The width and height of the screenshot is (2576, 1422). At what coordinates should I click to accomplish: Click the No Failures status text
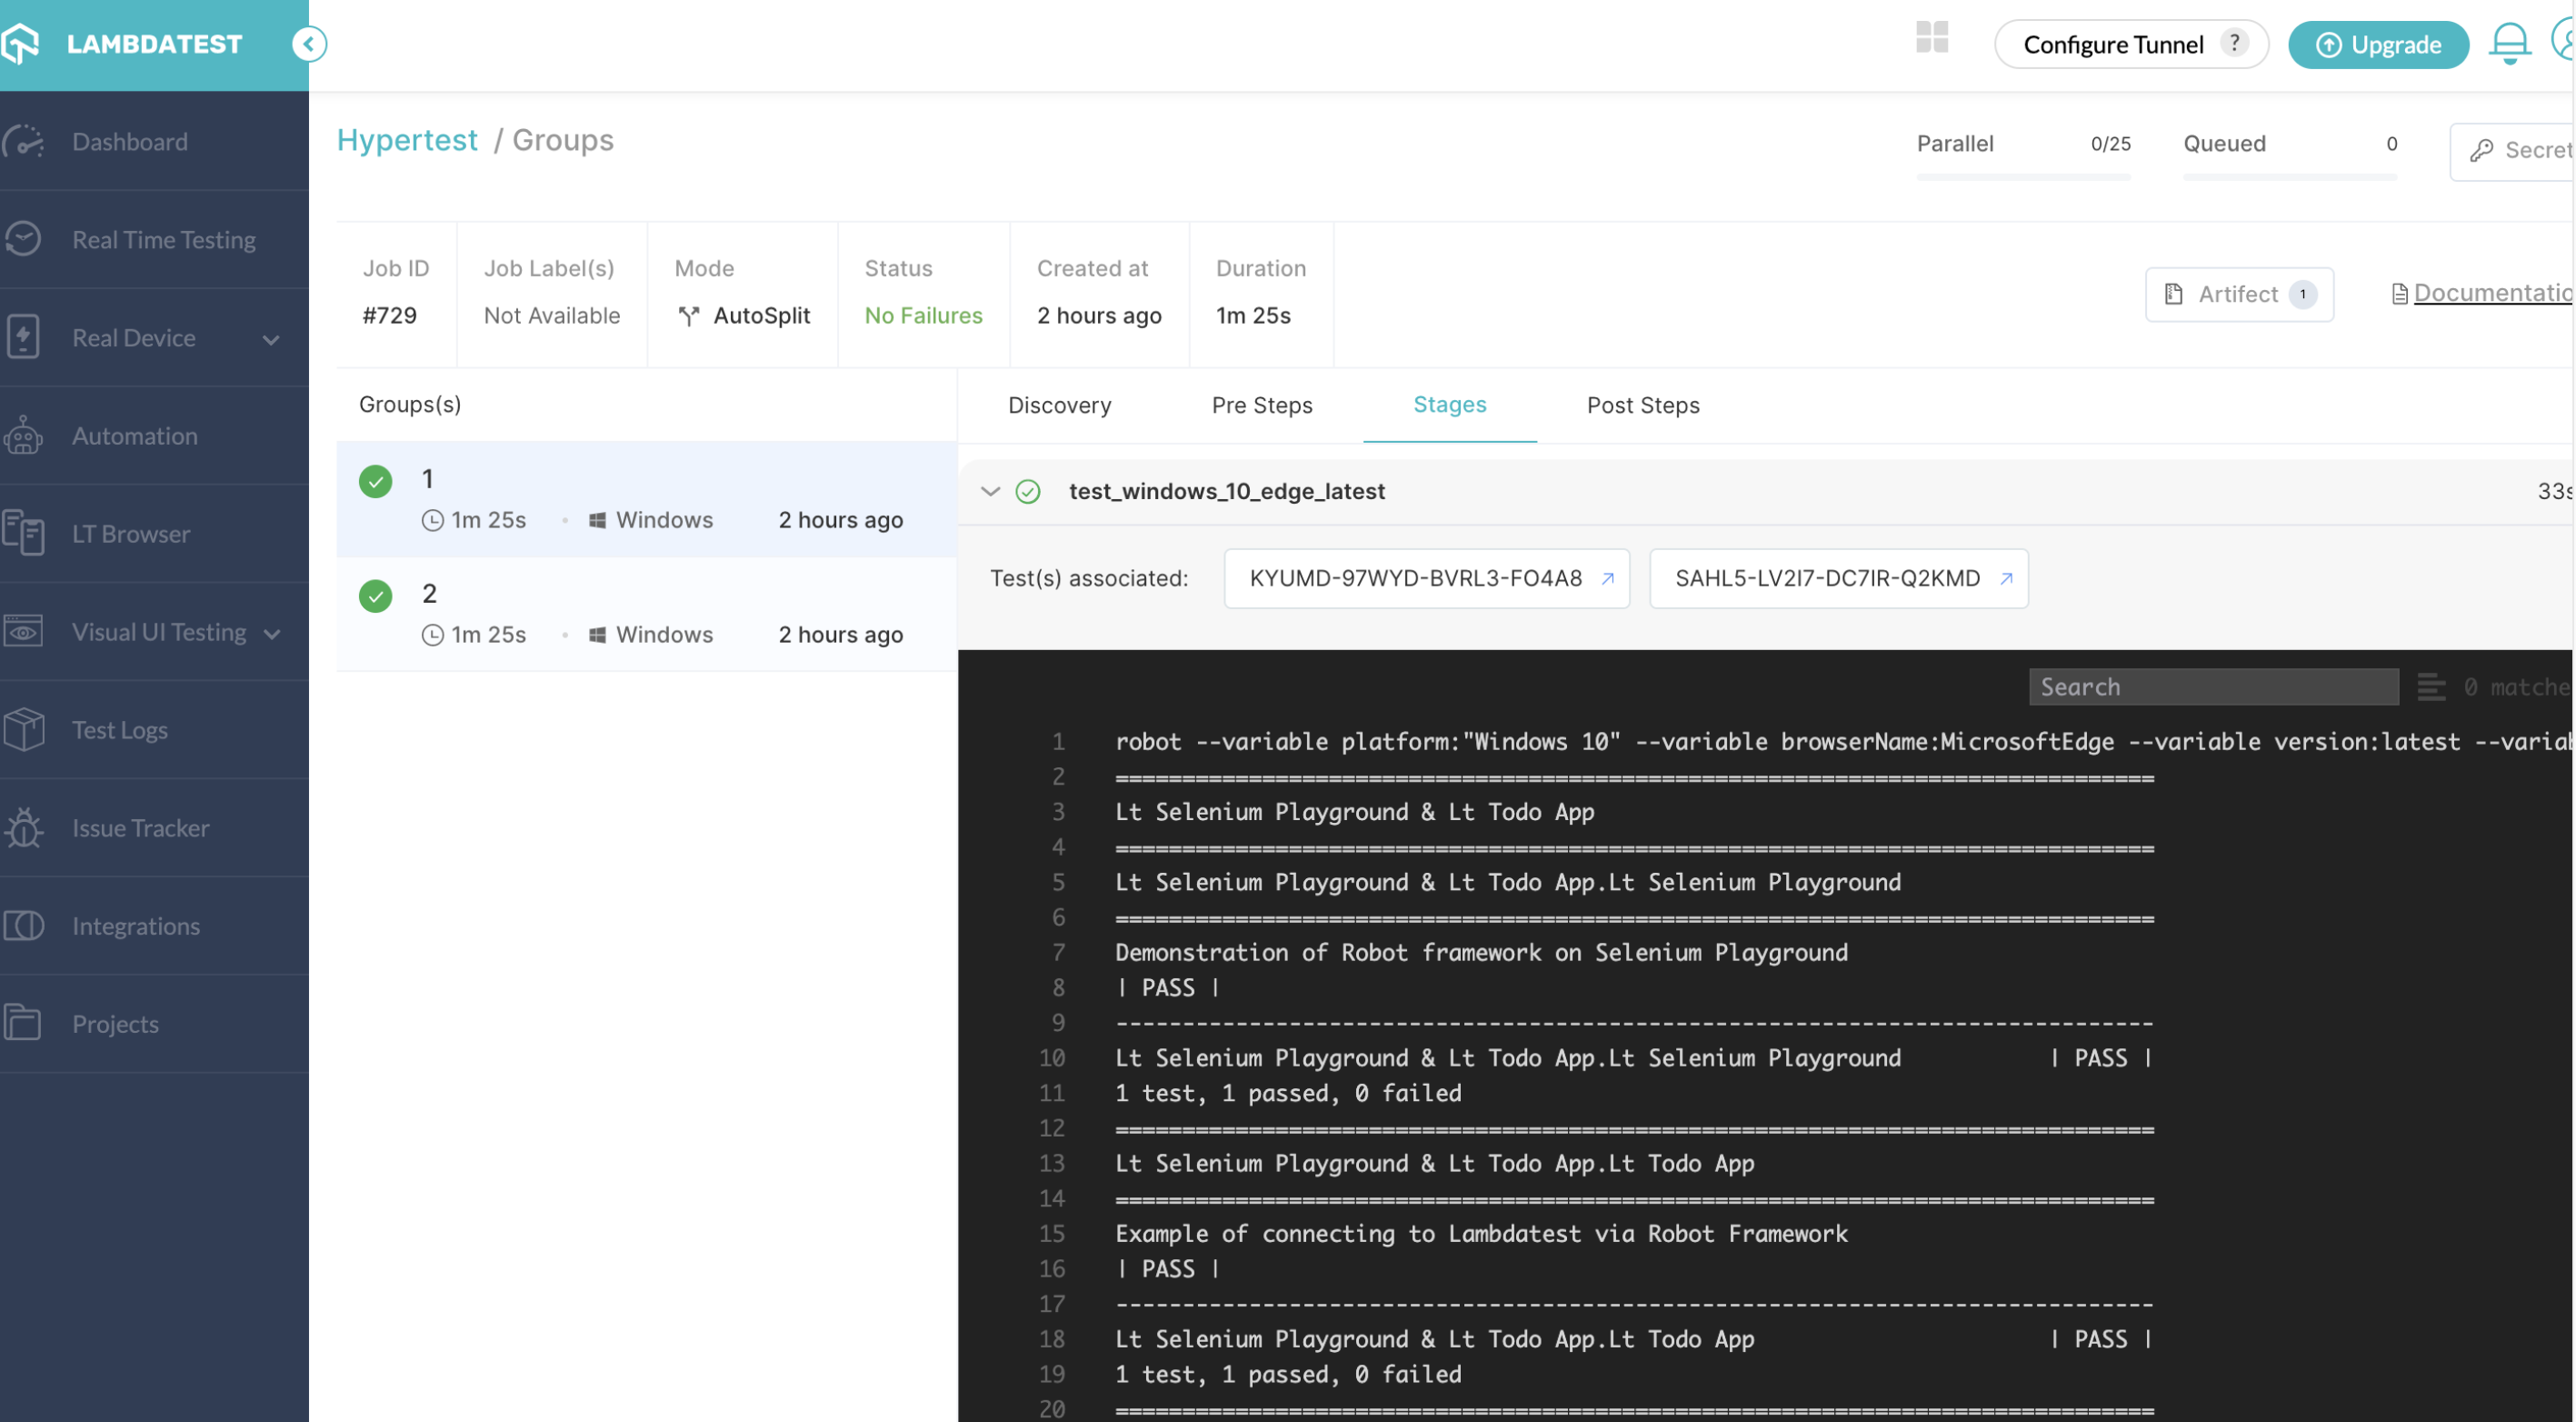[923, 316]
